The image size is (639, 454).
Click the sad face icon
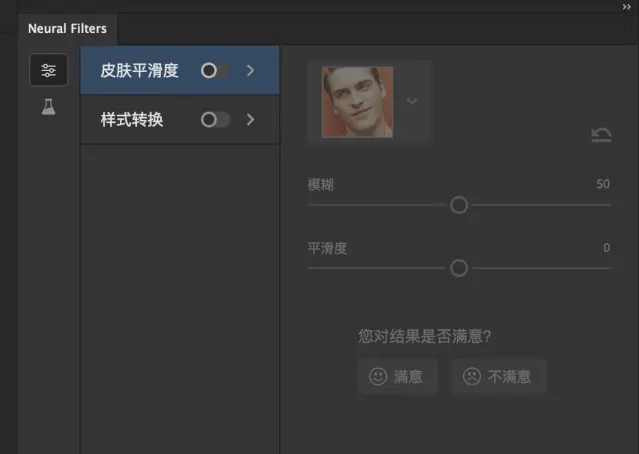tap(472, 376)
